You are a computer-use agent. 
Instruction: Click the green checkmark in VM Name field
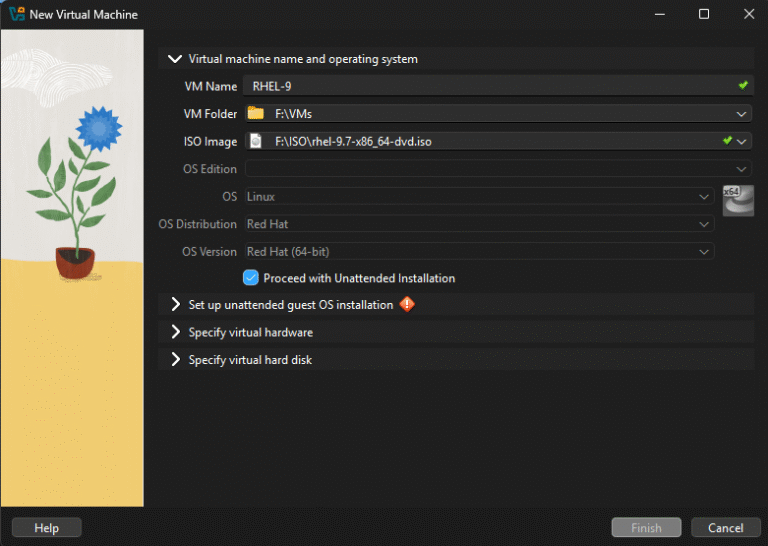[741, 86]
